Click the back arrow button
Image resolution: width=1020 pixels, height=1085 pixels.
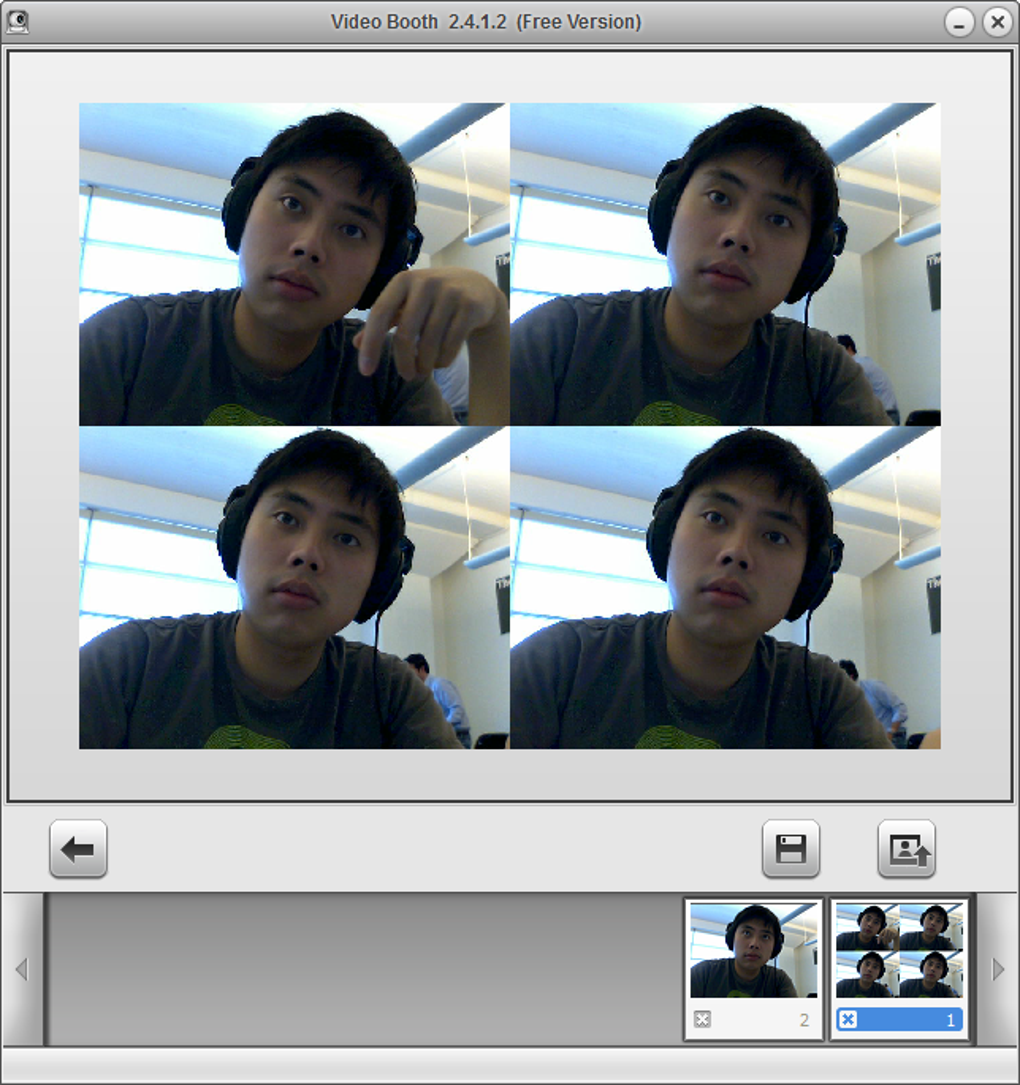tap(78, 849)
